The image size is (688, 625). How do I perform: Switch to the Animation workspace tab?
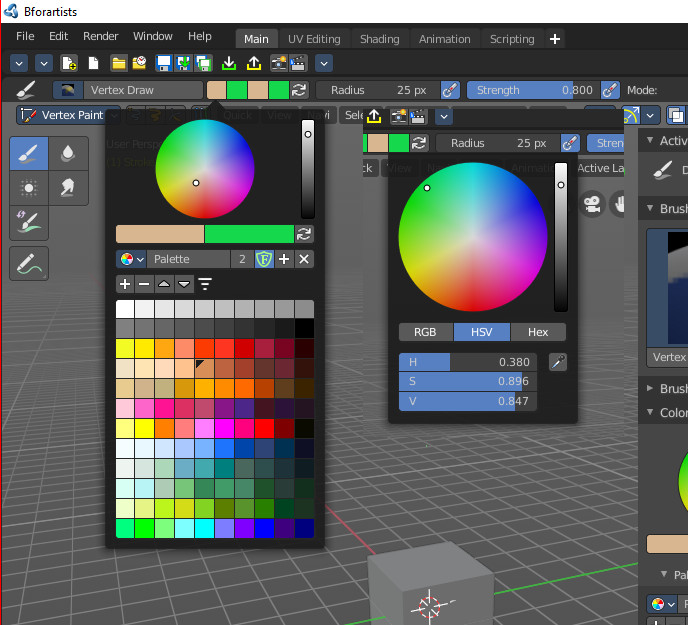(444, 39)
